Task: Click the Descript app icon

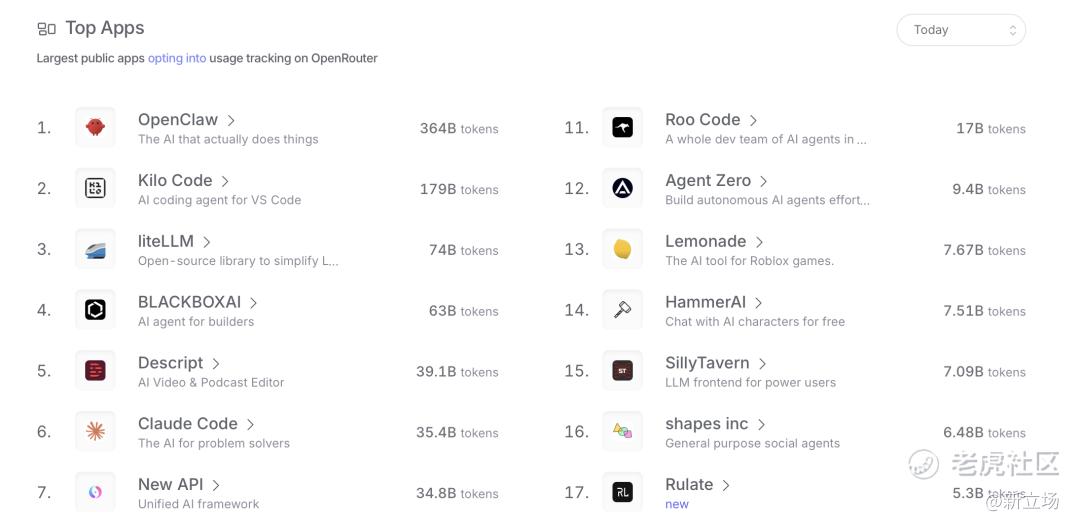Action: [x=95, y=371]
